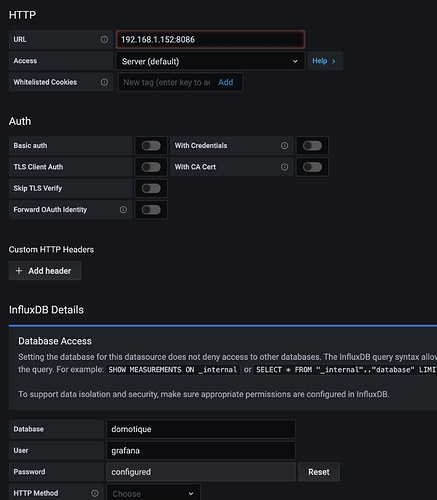437x500 pixels.
Task: Click the URL input field
Action: pyautogui.click(x=210, y=40)
